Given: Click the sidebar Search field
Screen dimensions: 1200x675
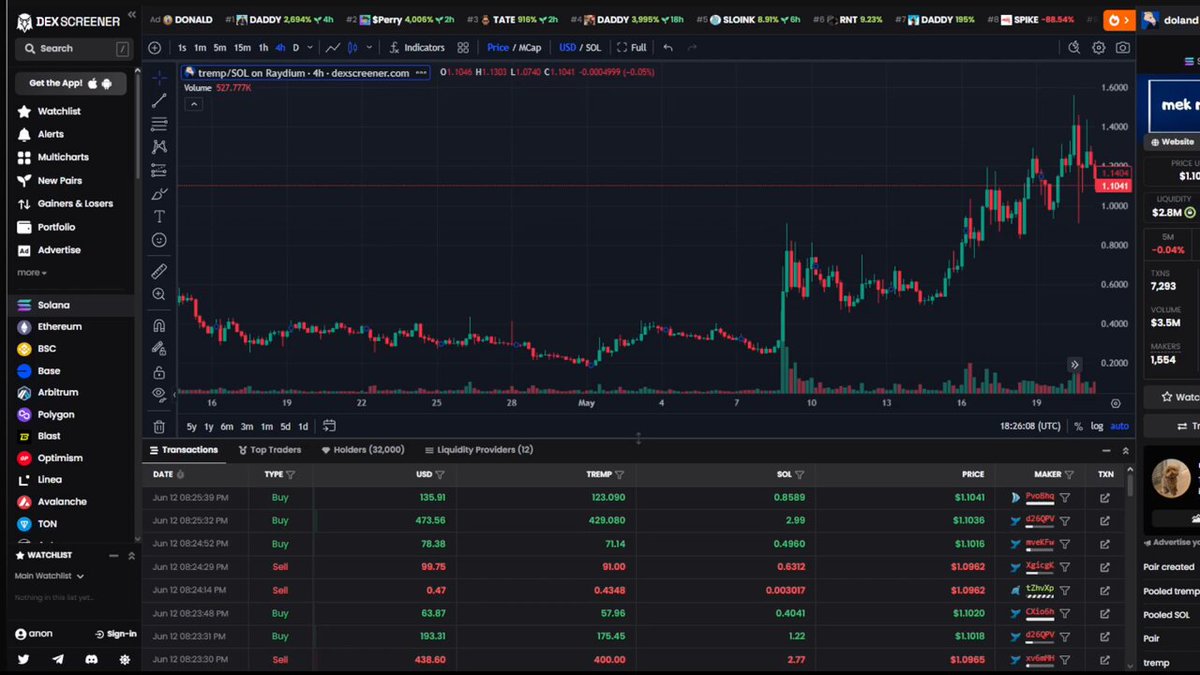Looking at the screenshot, I should [75, 48].
